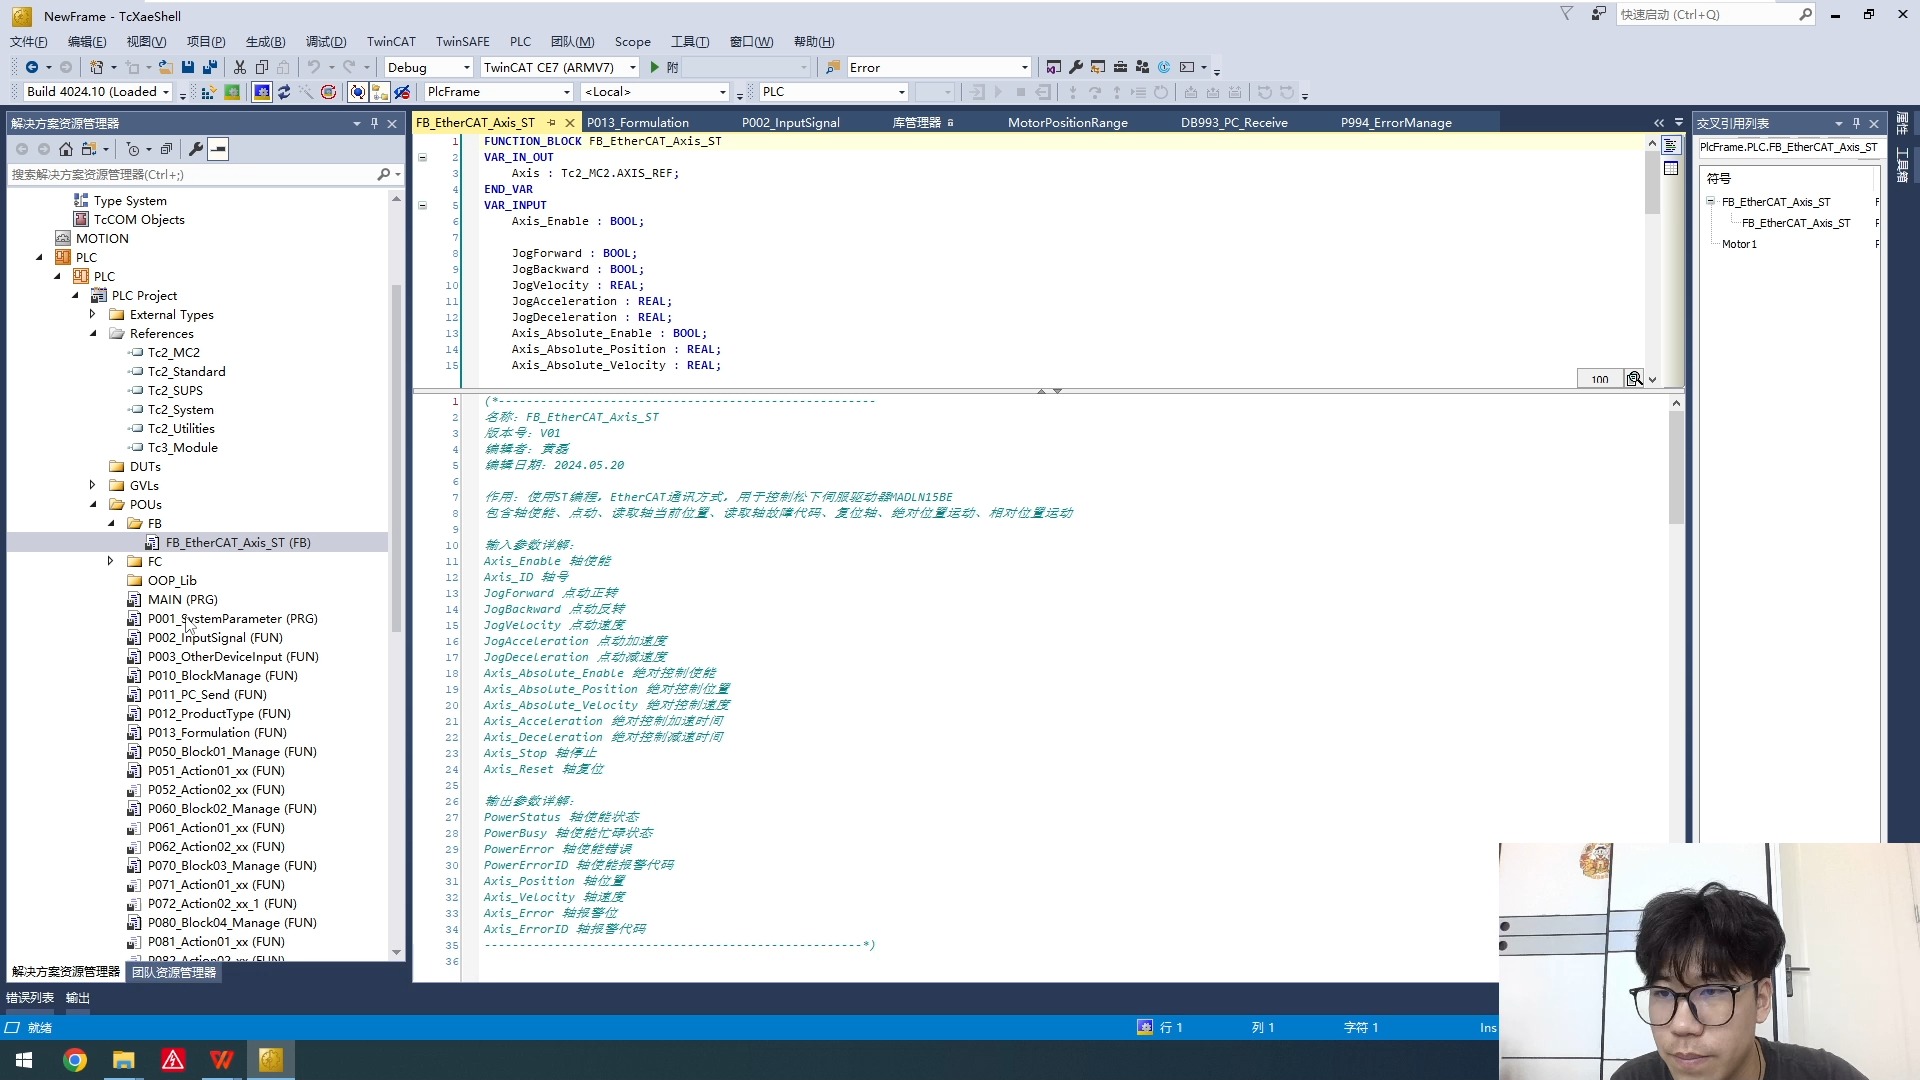Click the zoom level slider at 100

(1598, 378)
